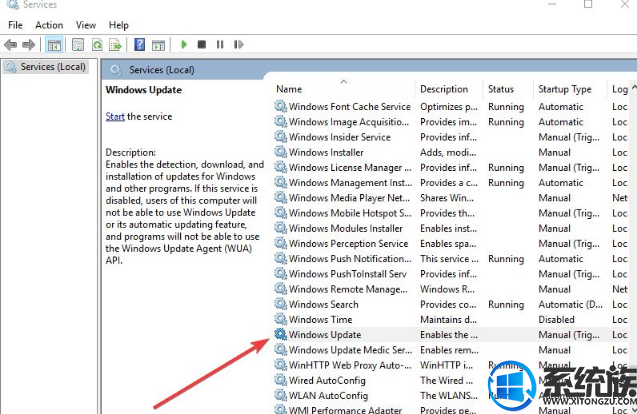This screenshot has width=637, height=414.
Task: Open the File menu
Action: click(15, 25)
